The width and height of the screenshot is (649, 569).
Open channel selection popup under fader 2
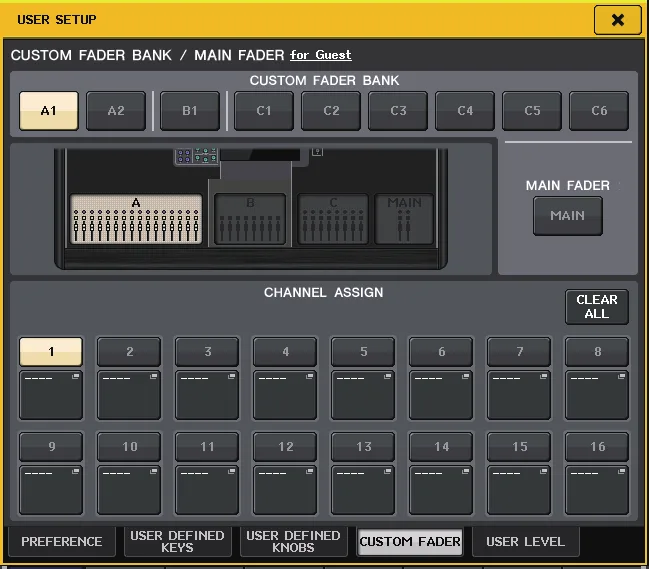[x=129, y=395]
